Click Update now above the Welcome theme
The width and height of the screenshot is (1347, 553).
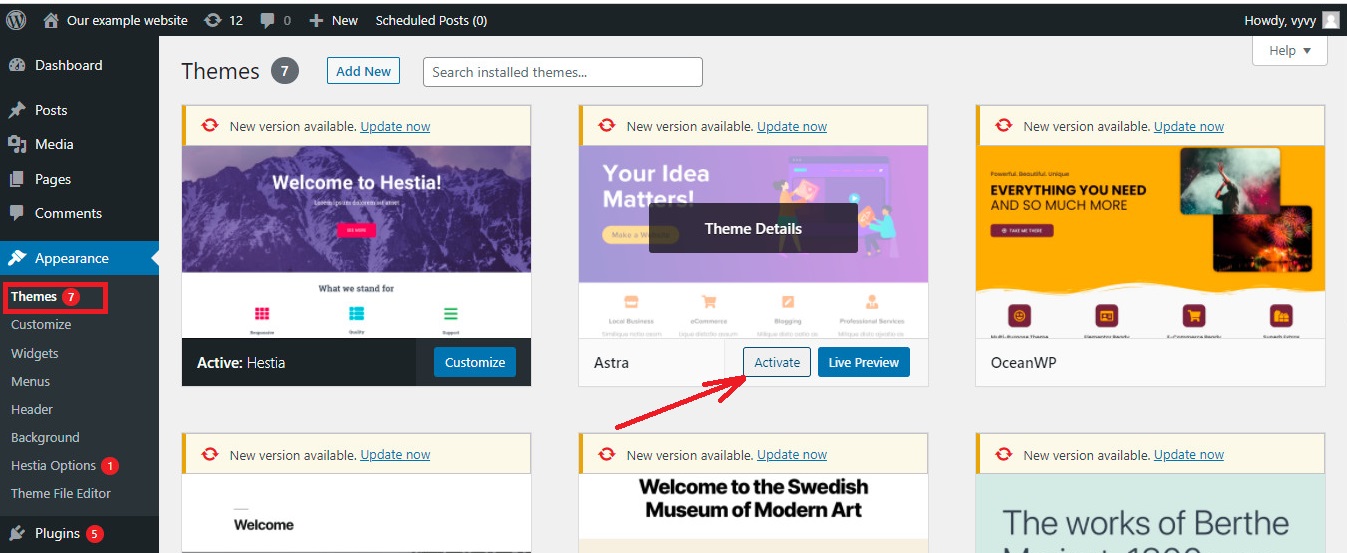coord(395,454)
